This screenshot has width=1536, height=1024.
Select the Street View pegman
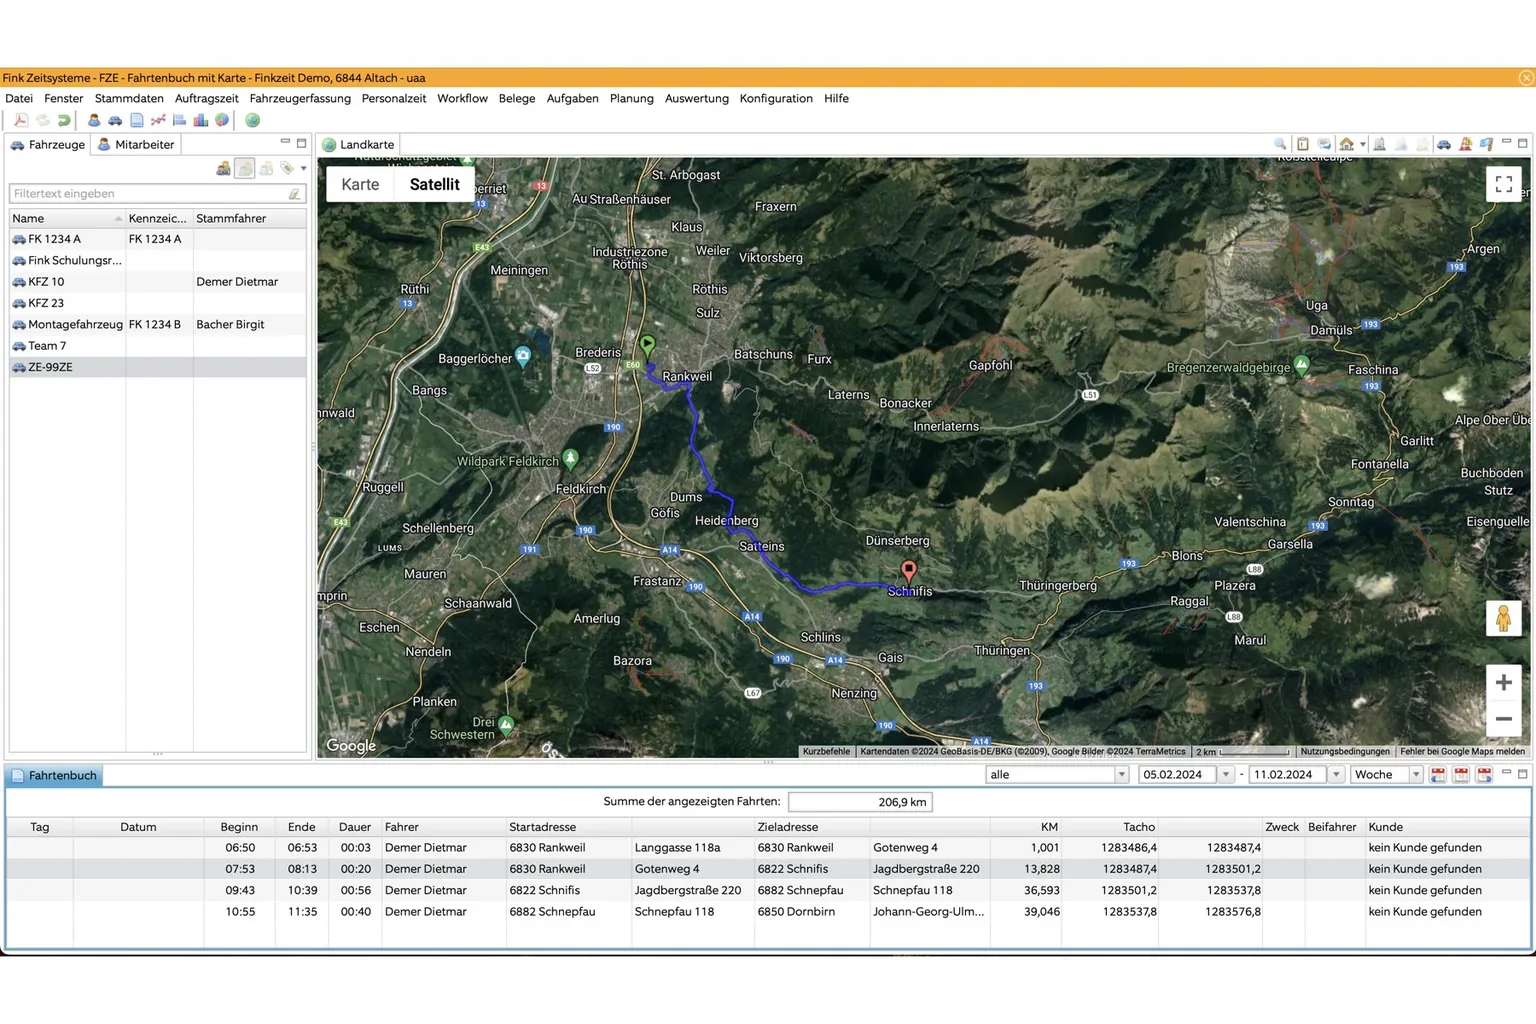(1503, 619)
